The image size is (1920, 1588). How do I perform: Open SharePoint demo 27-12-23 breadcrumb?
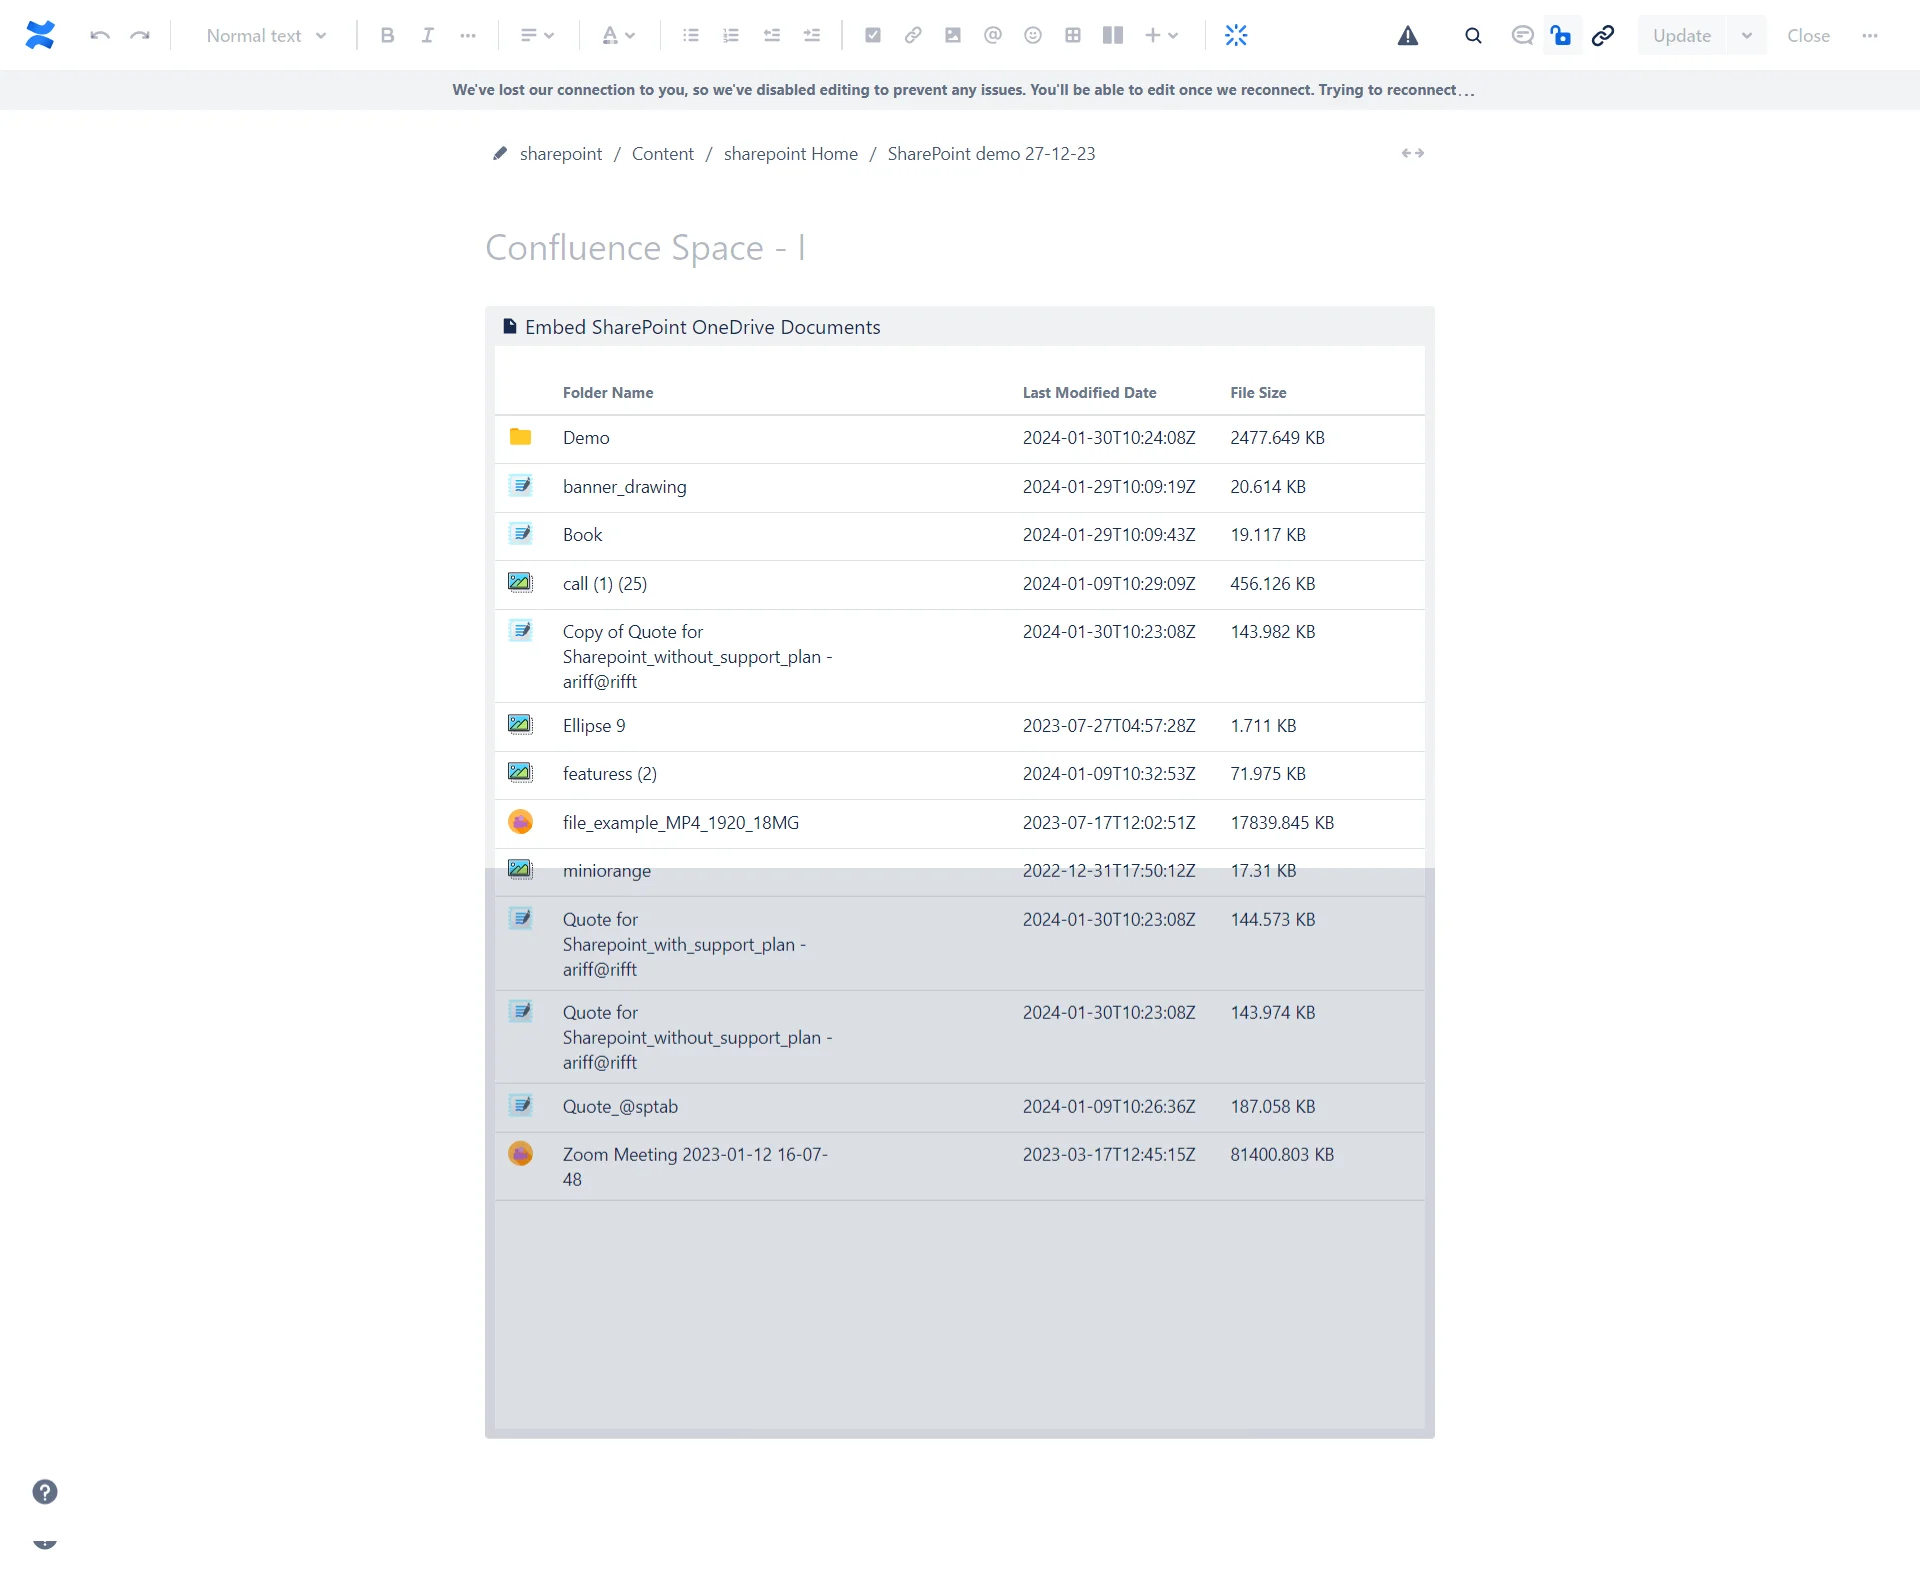click(991, 154)
